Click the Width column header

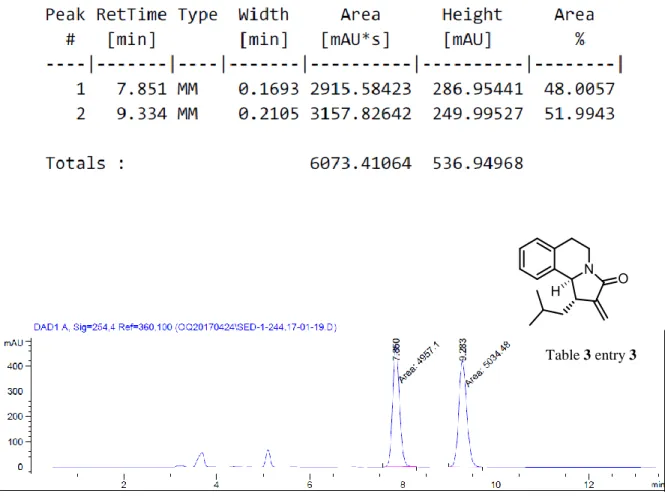click(x=263, y=15)
